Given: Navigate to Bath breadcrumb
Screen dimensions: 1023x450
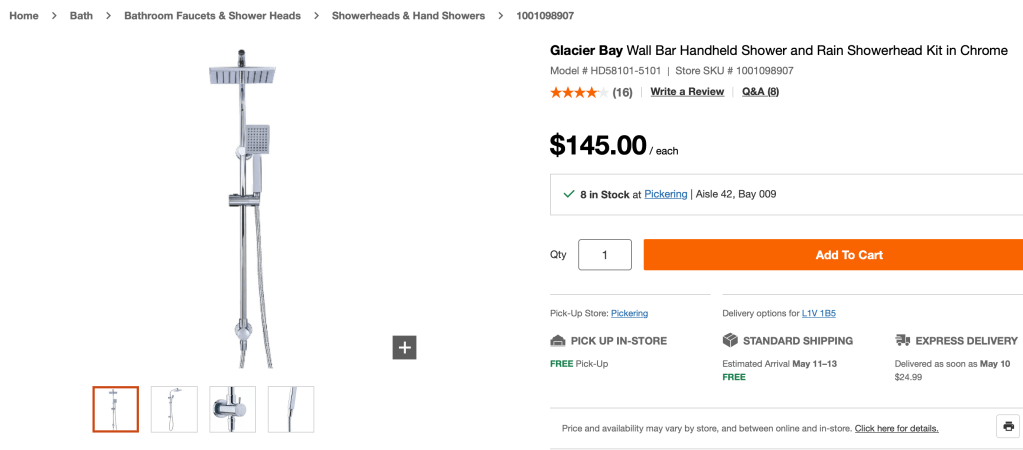Looking at the screenshot, I should tap(81, 16).
